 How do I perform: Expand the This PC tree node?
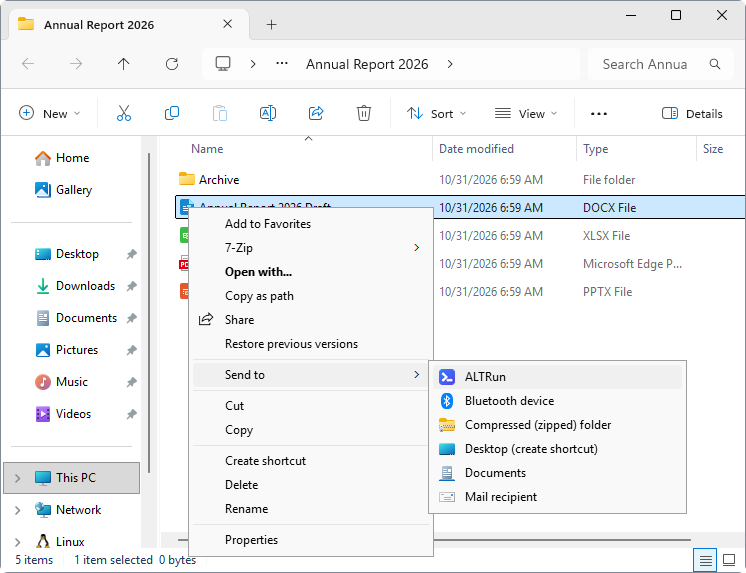(18, 478)
